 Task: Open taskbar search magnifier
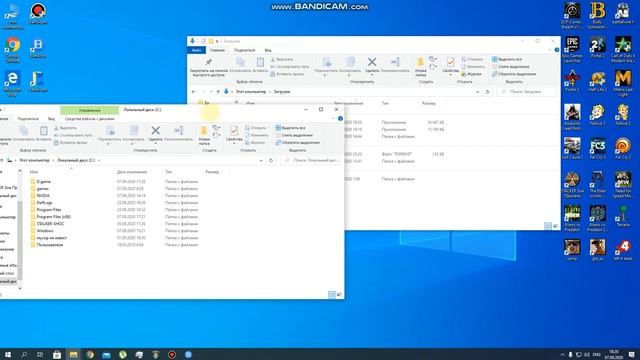[x=24, y=354]
